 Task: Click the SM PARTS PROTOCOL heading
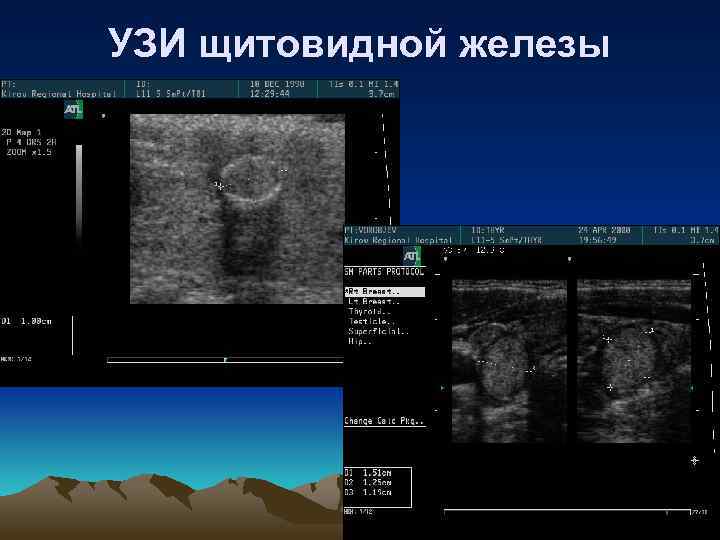coord(384,272)
